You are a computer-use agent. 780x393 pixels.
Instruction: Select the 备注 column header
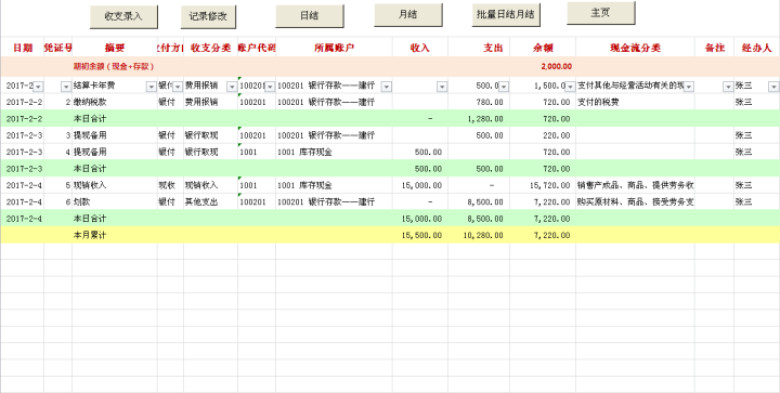[x=714, y=48]
